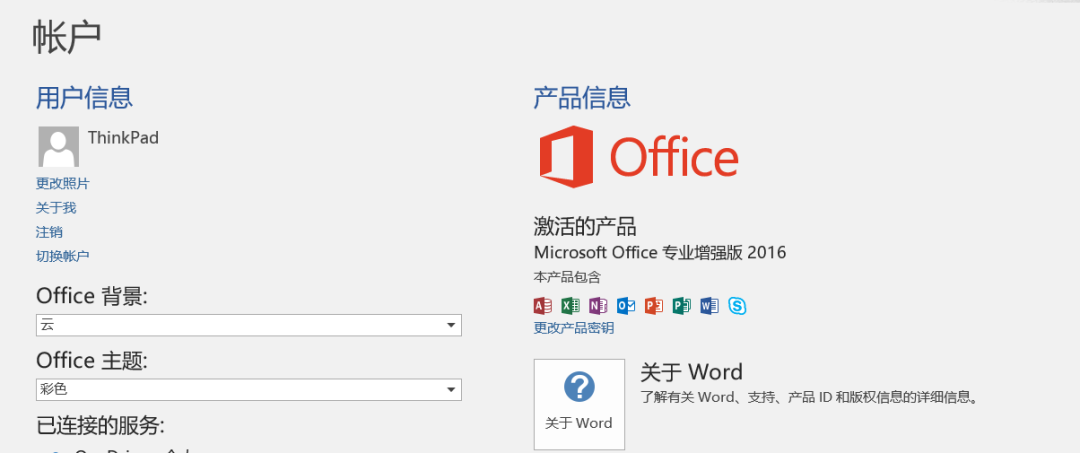
Task: Click the Word product icon
Action: point(709,305)
